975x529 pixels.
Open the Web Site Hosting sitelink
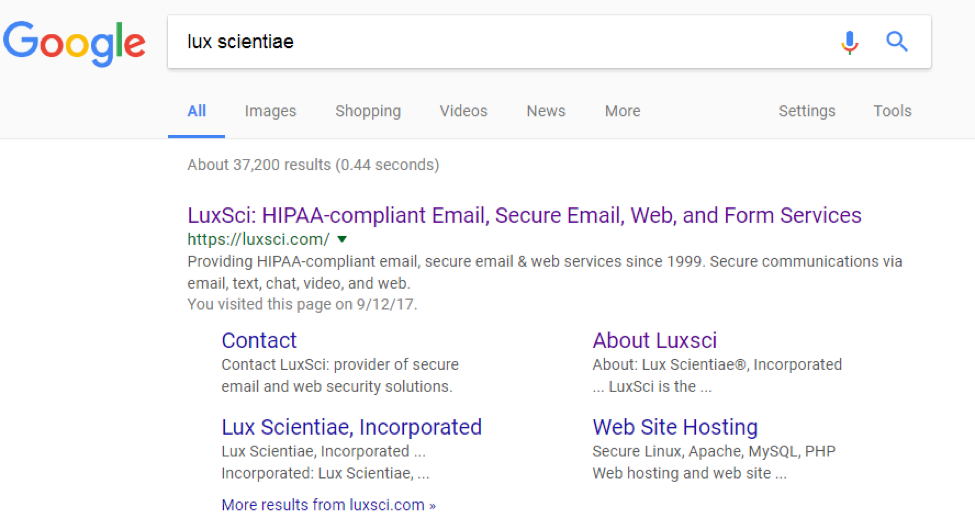point(675,427)
